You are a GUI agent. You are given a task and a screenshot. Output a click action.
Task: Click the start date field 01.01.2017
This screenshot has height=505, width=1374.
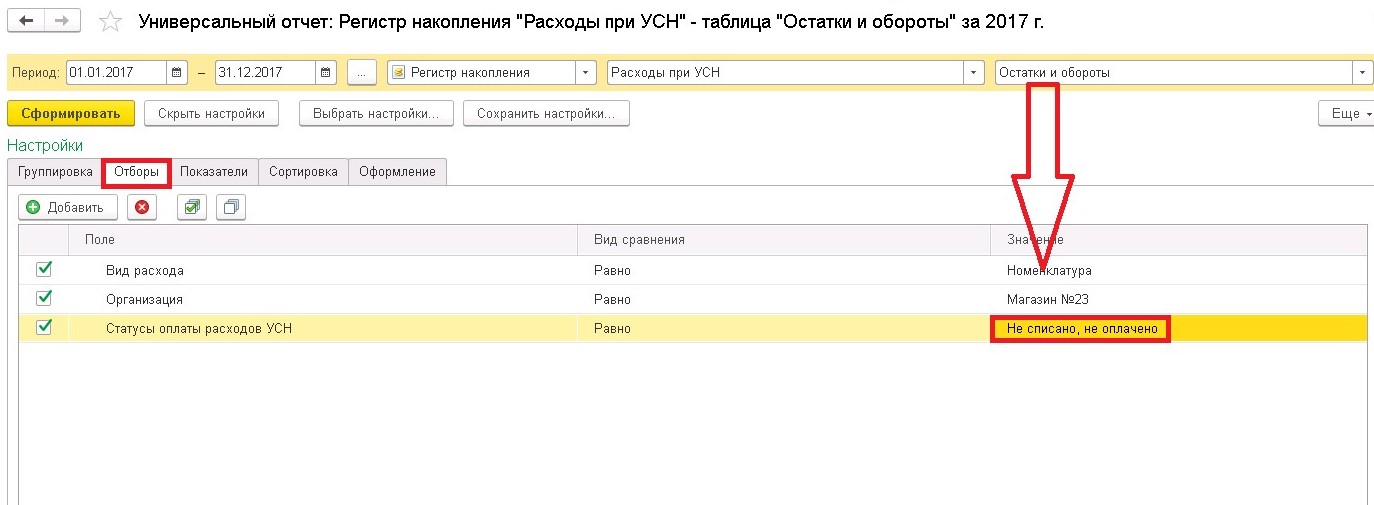(116, 72)
